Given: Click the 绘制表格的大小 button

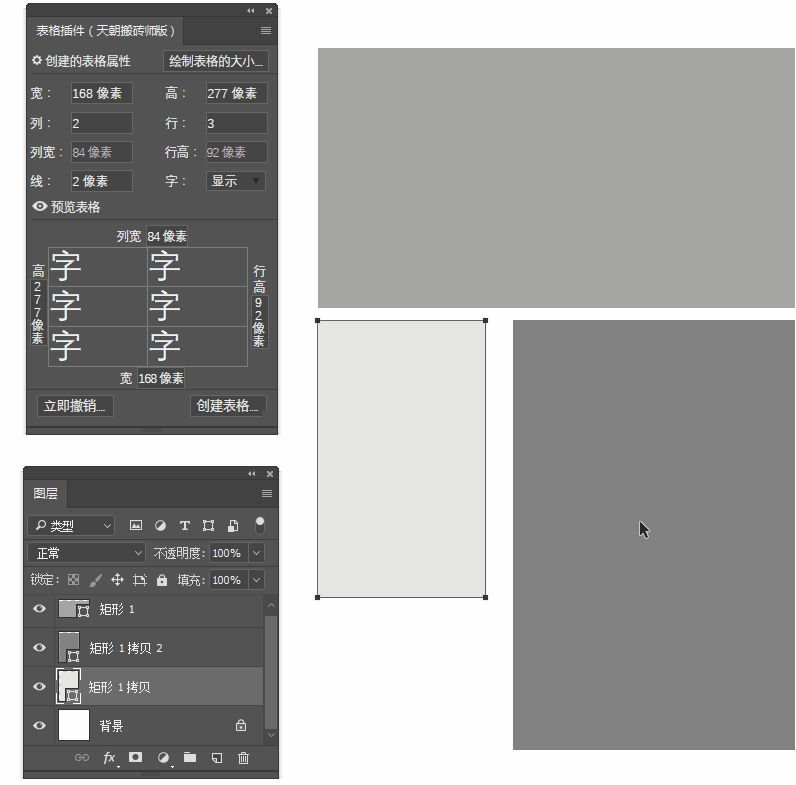Looking at the screenshot, I should [x=216, y=61].
